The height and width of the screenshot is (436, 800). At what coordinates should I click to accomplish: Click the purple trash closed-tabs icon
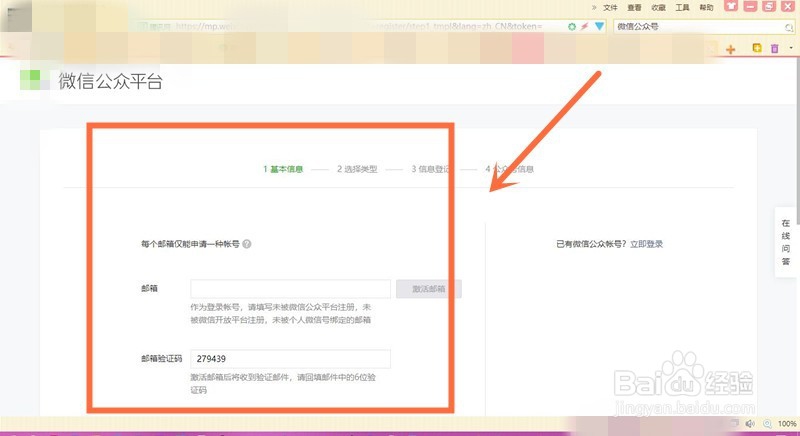[774, 48]
